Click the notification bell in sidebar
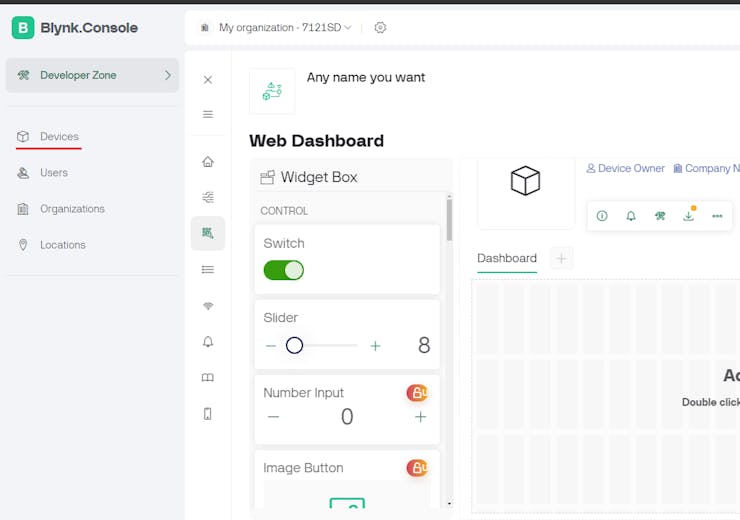Screen dimensions: 740x520 coord(208,341)
